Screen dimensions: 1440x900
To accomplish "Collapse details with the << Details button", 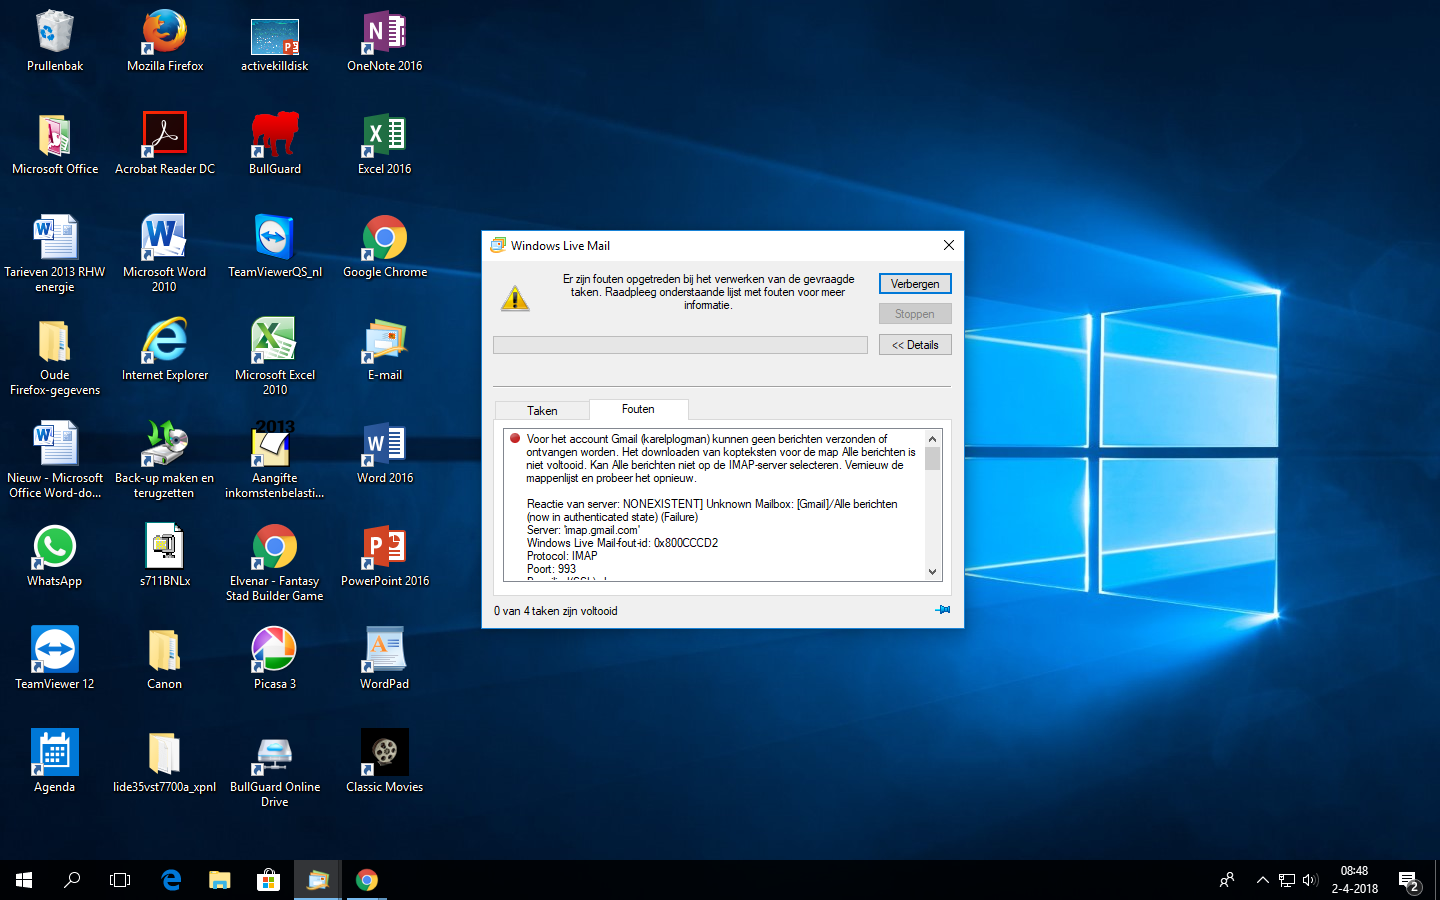I will (x=915, y=345).
